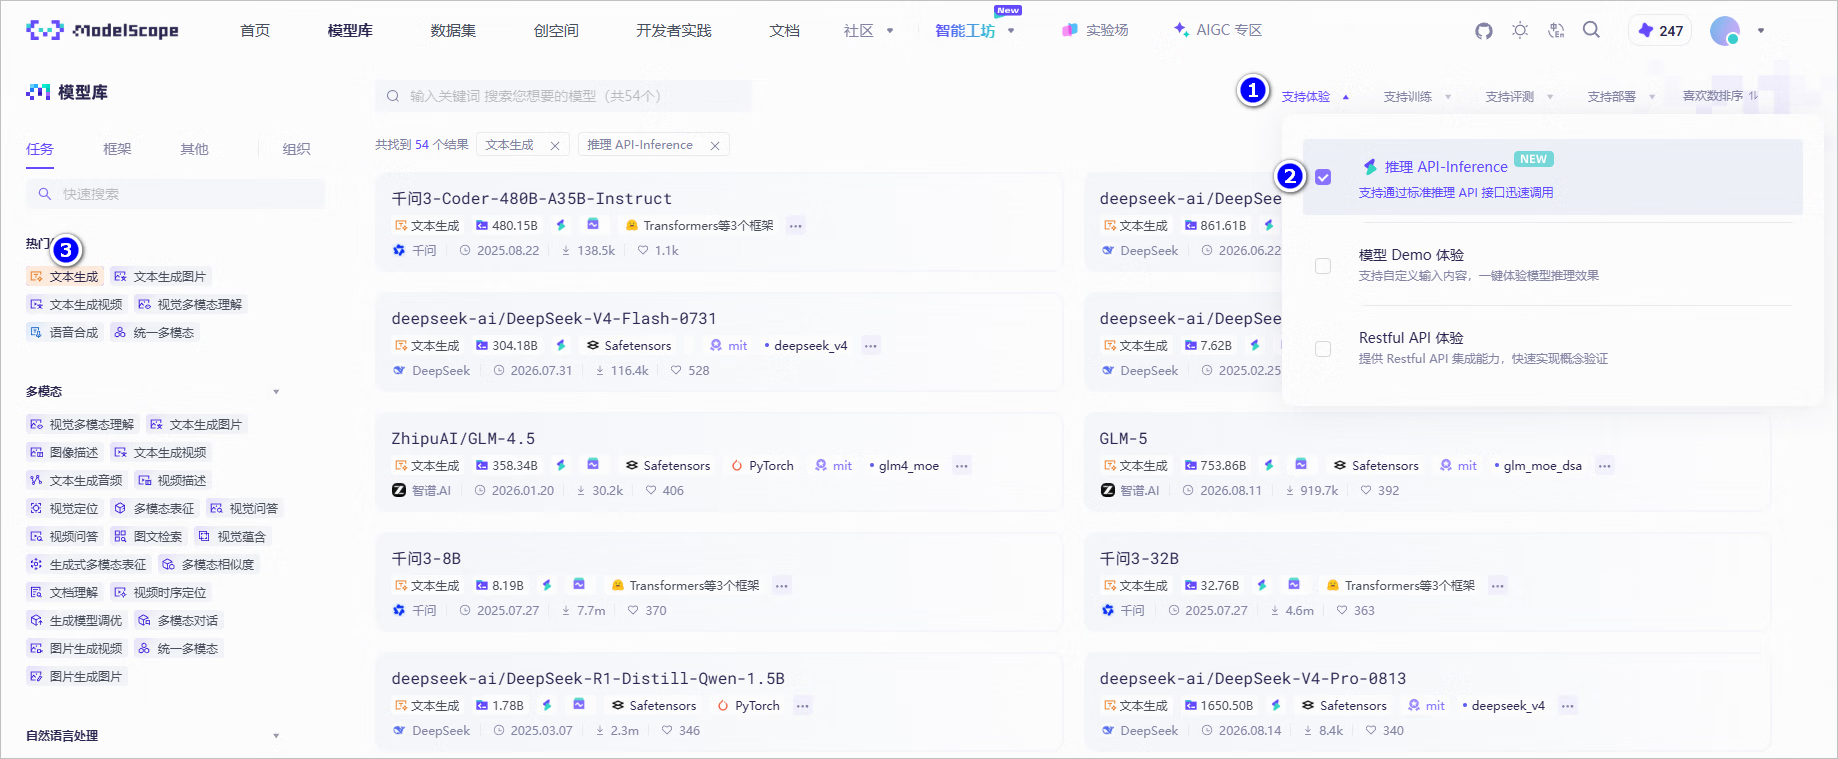Click the ellipsis on 千问3-8B card
Image resolution: width=1838 pixels, height=759 pixels.
click(x=782, y=586)
